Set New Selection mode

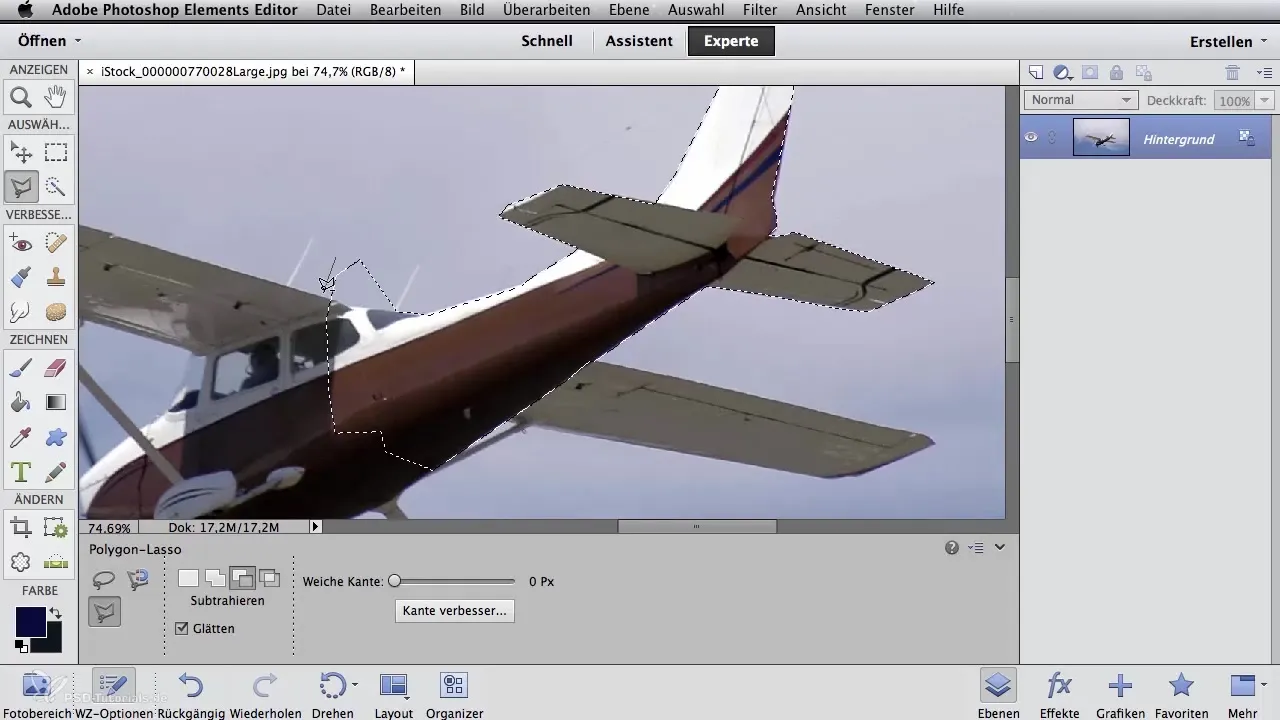(188, 577)
